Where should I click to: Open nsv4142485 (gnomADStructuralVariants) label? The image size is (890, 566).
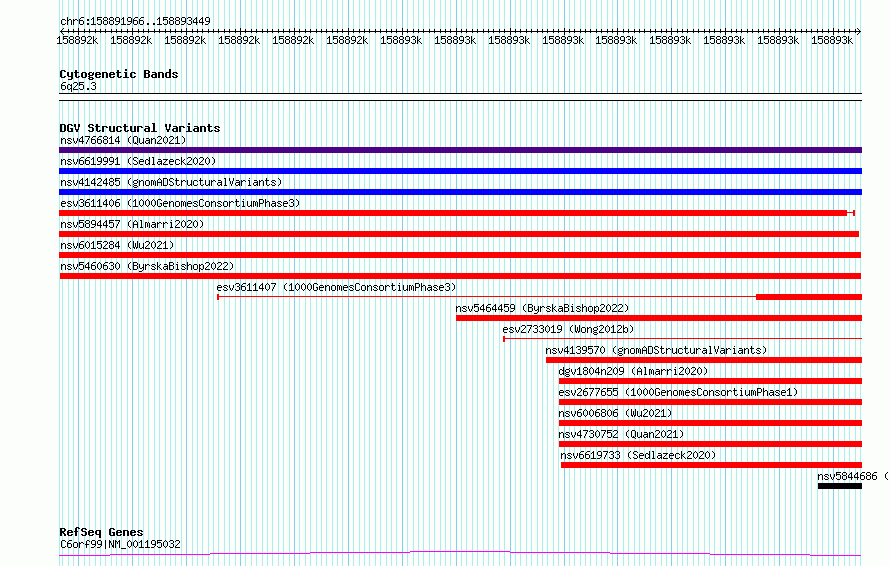(171, 182)
